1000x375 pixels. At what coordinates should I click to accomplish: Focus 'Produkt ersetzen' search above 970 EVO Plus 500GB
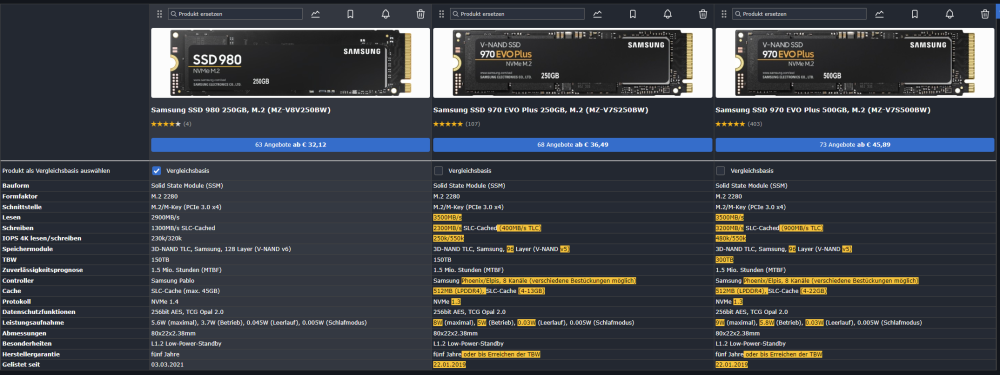pos(800,14)
